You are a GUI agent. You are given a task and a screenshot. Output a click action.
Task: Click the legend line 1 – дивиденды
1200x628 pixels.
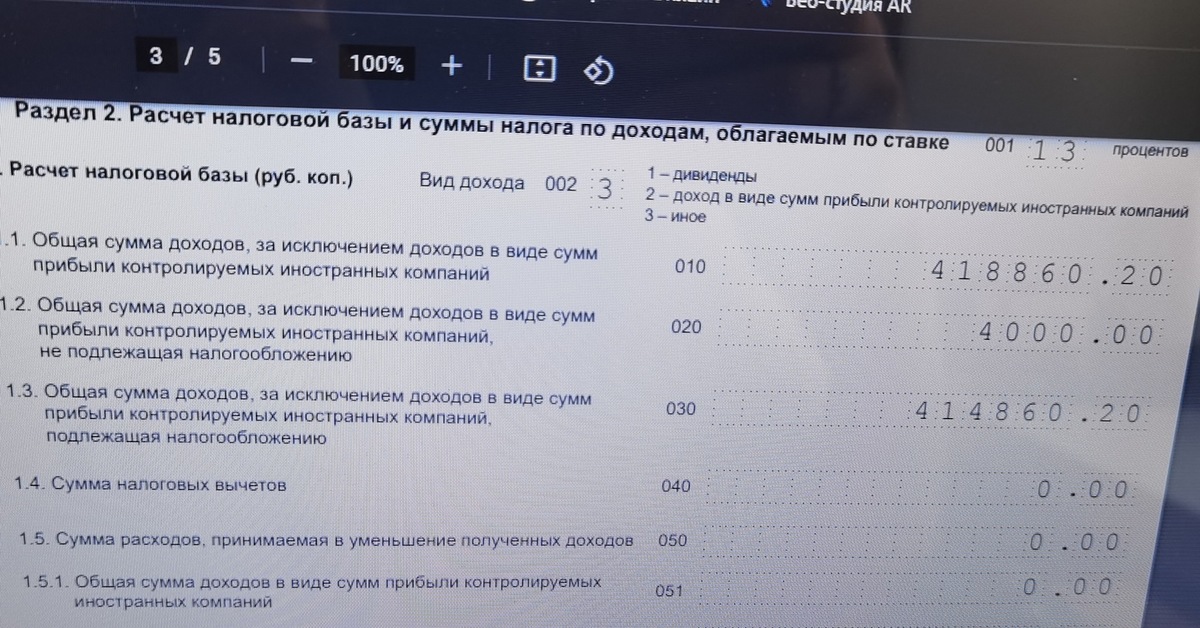tap(701, 177)
